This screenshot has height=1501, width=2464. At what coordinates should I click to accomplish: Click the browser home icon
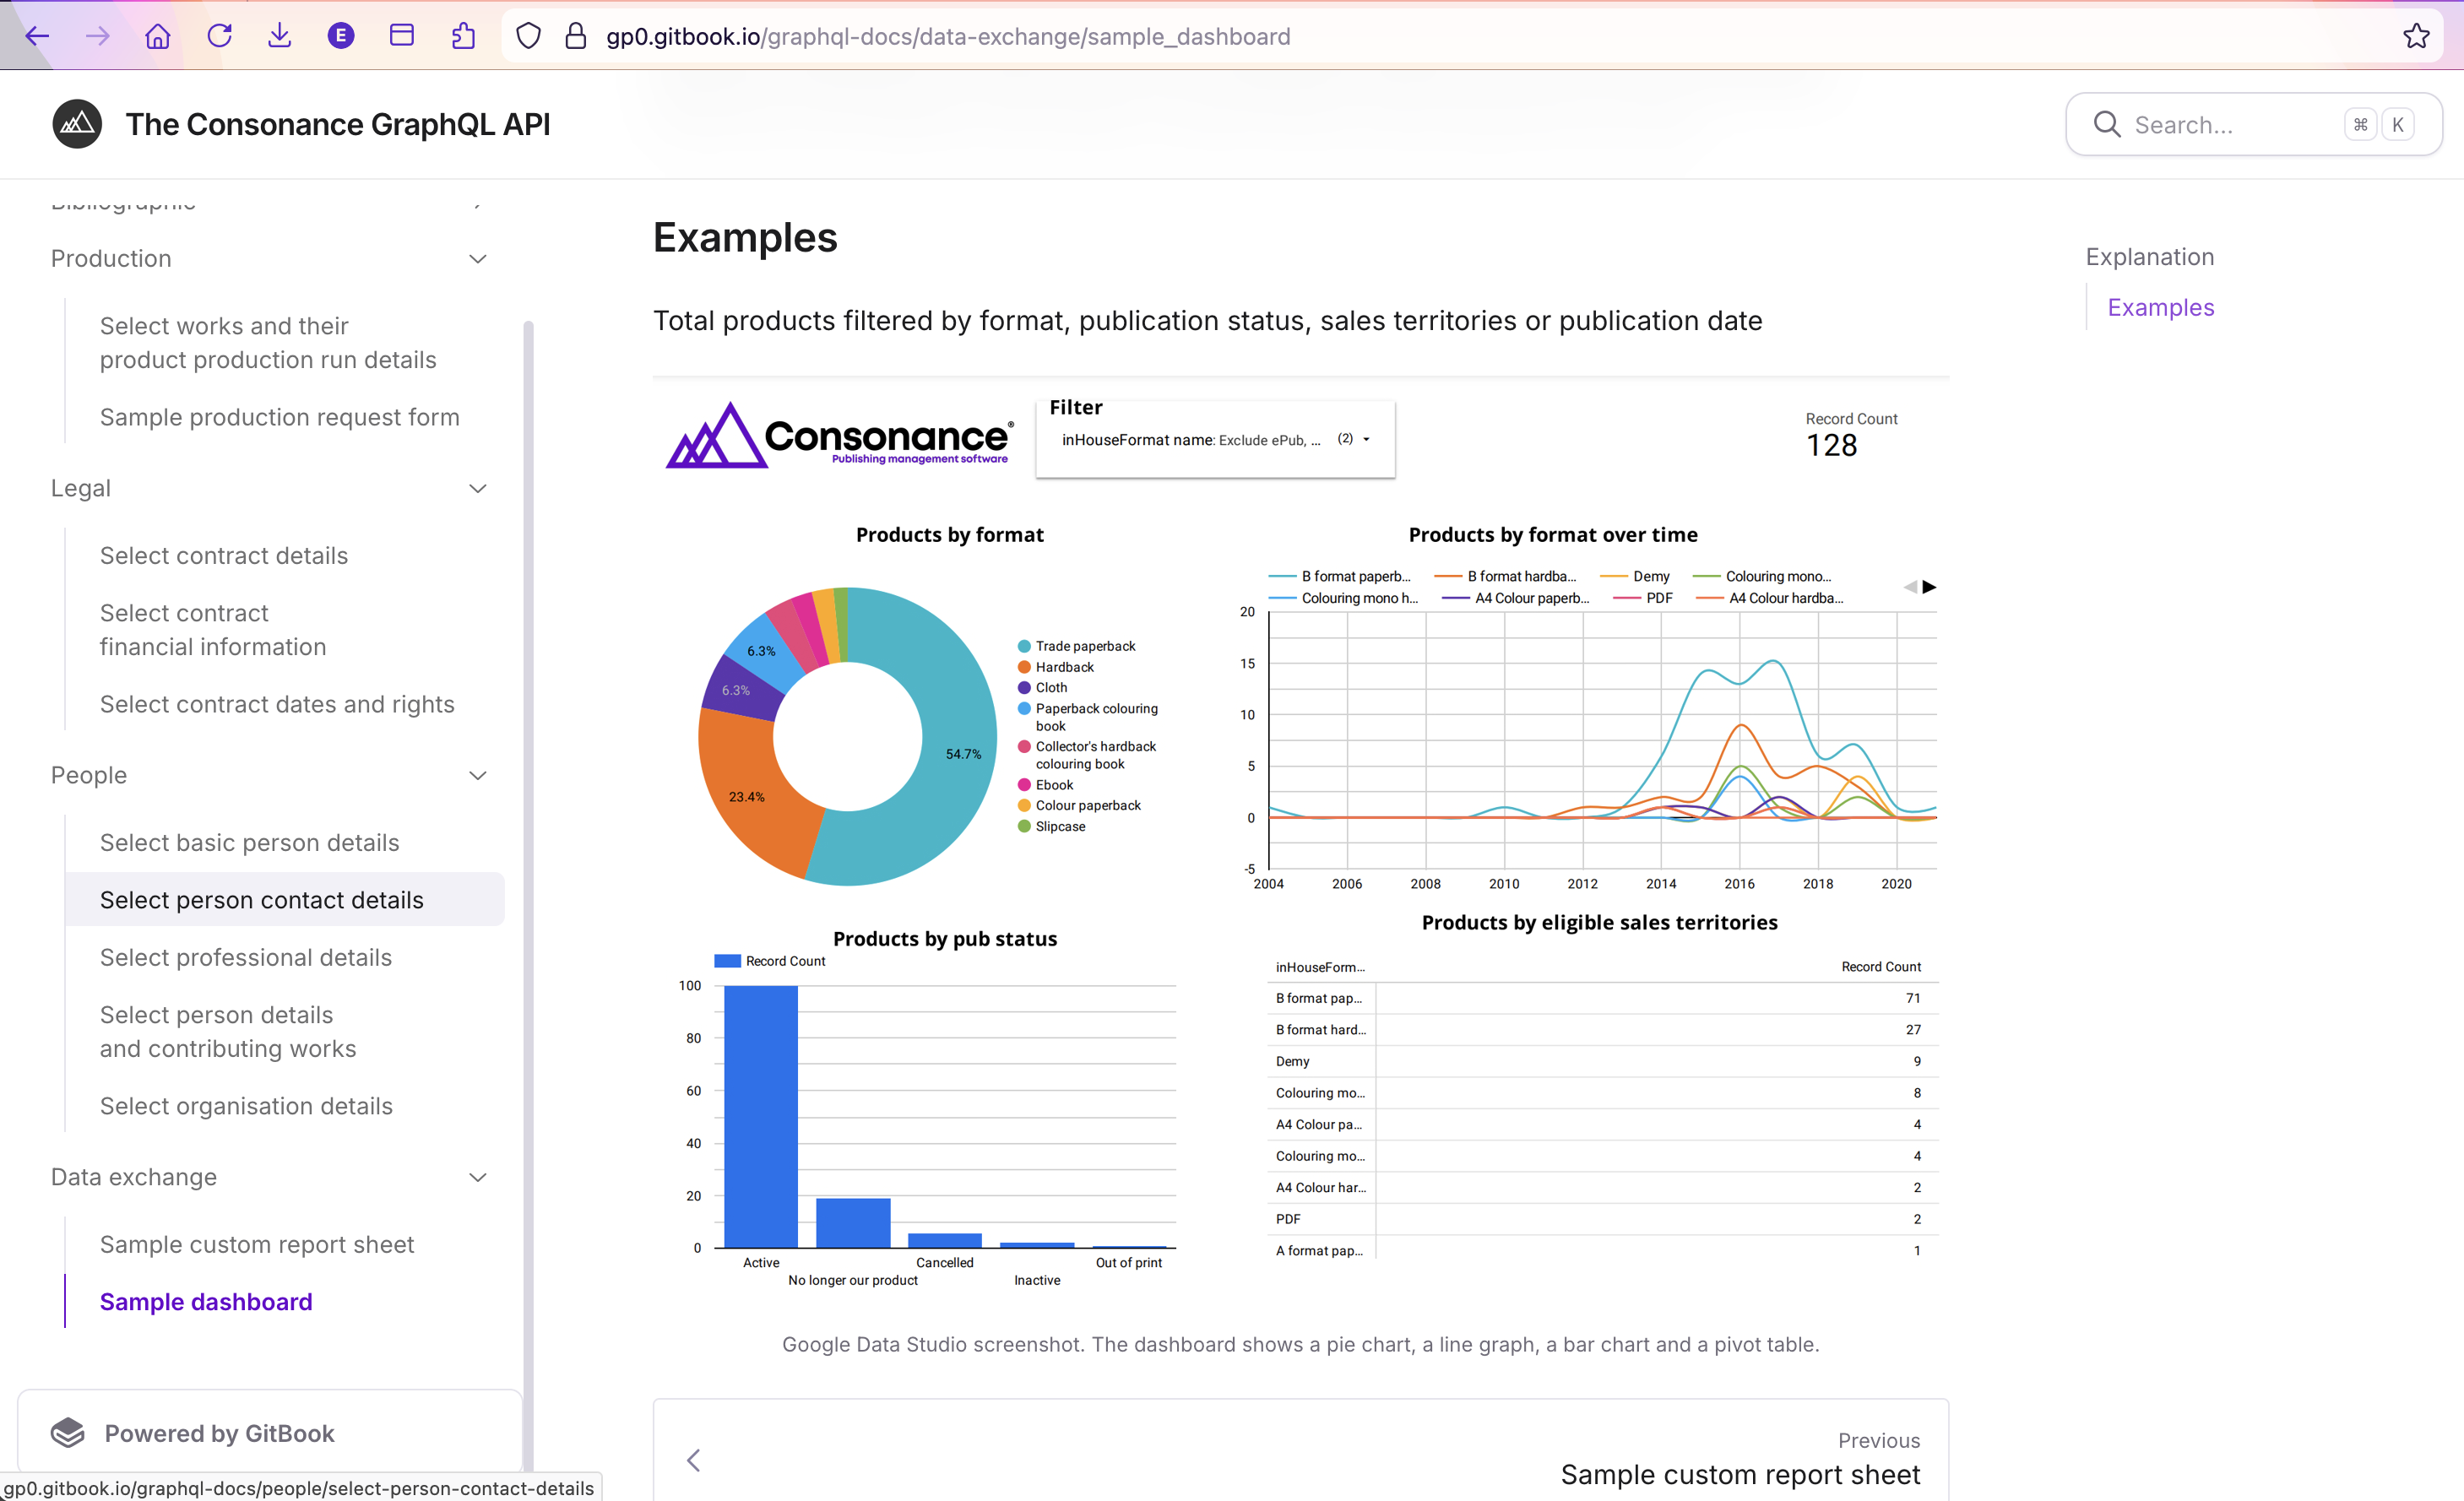(158, 36)
